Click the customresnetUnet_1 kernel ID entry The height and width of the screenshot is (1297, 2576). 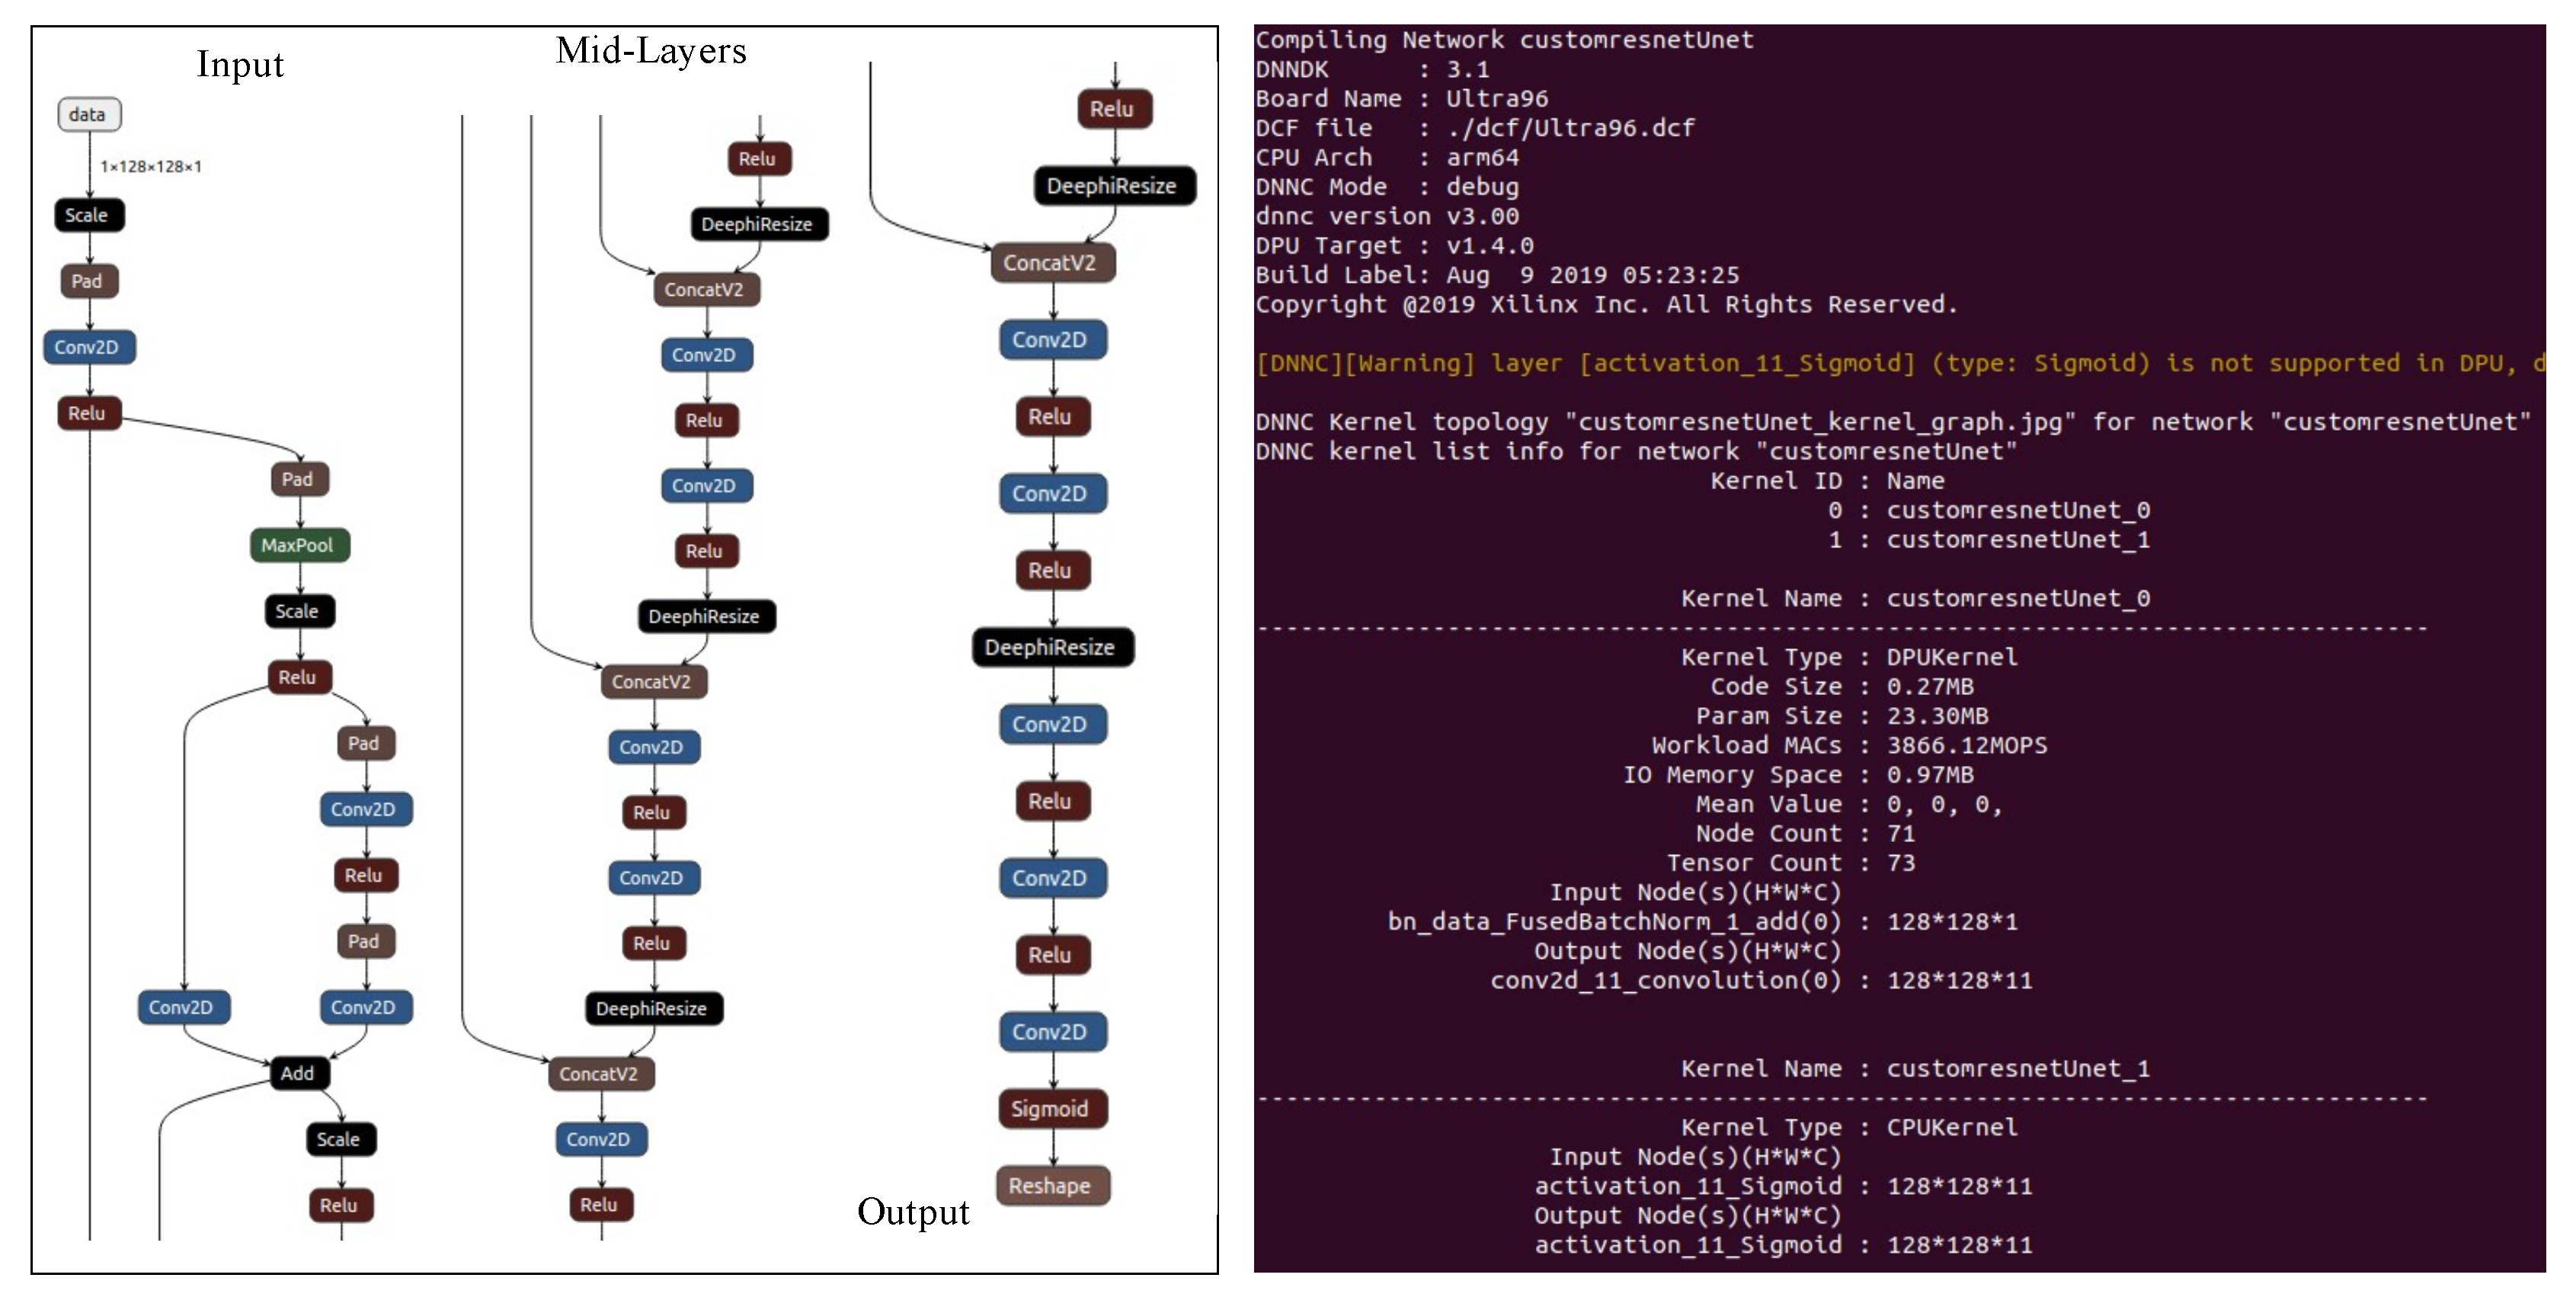coord(1989,539)
